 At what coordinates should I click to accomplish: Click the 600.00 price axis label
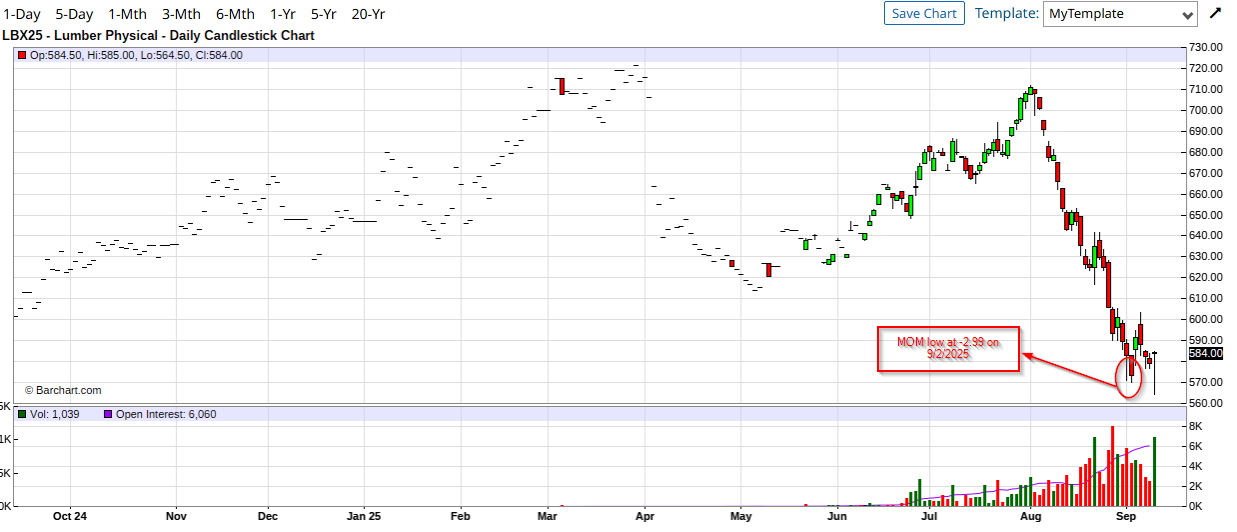click(1205, 319)
